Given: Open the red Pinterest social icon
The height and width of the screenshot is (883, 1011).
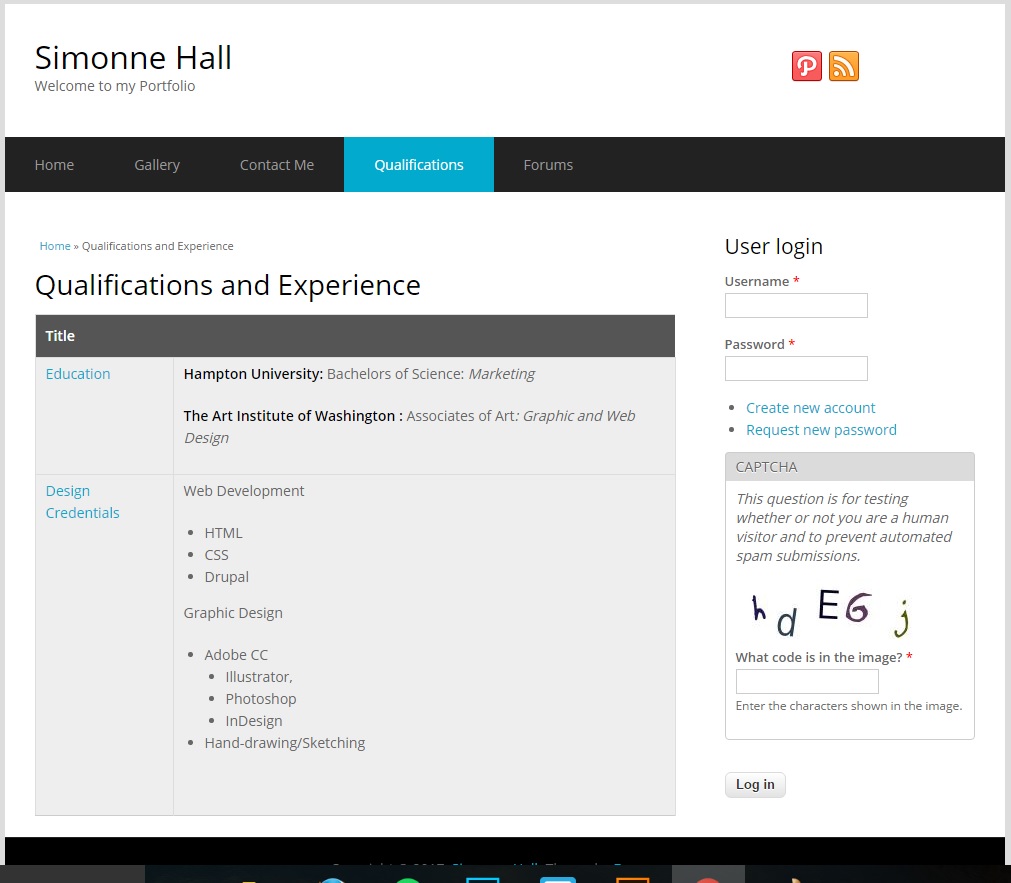Looking at the screenshot, I should click(x=806, y=66).
